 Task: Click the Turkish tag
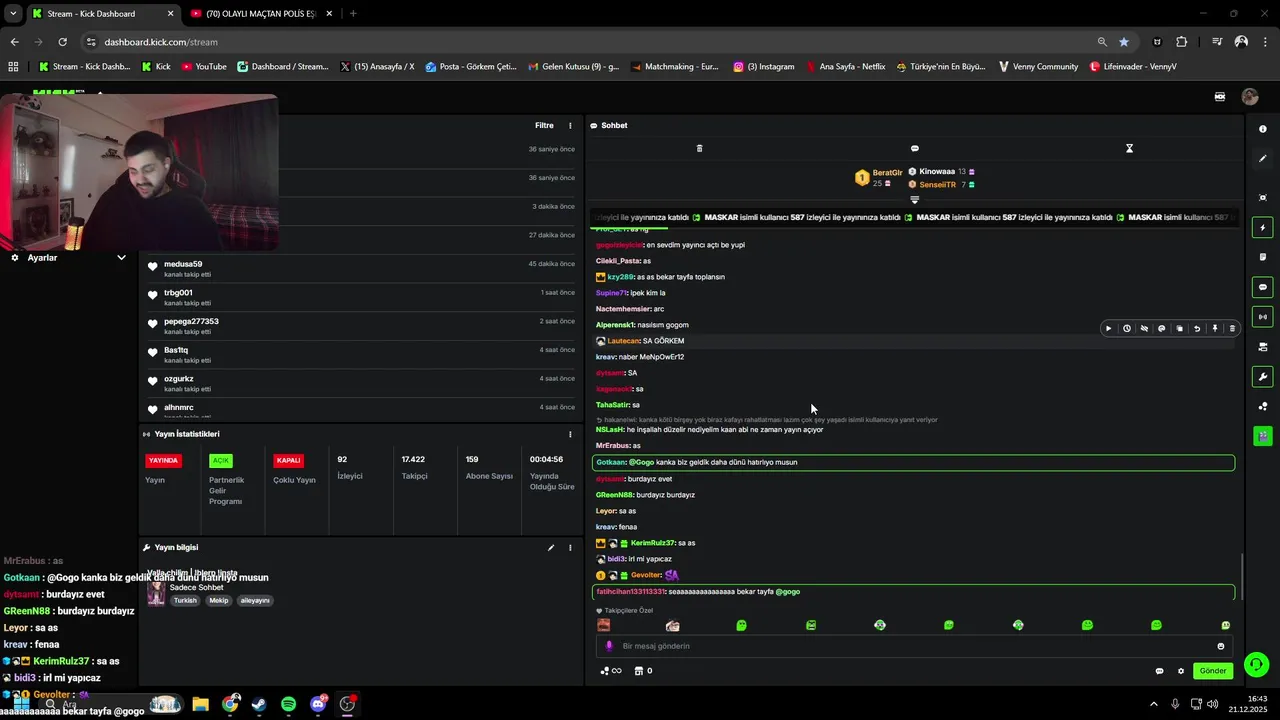[185, 601]
